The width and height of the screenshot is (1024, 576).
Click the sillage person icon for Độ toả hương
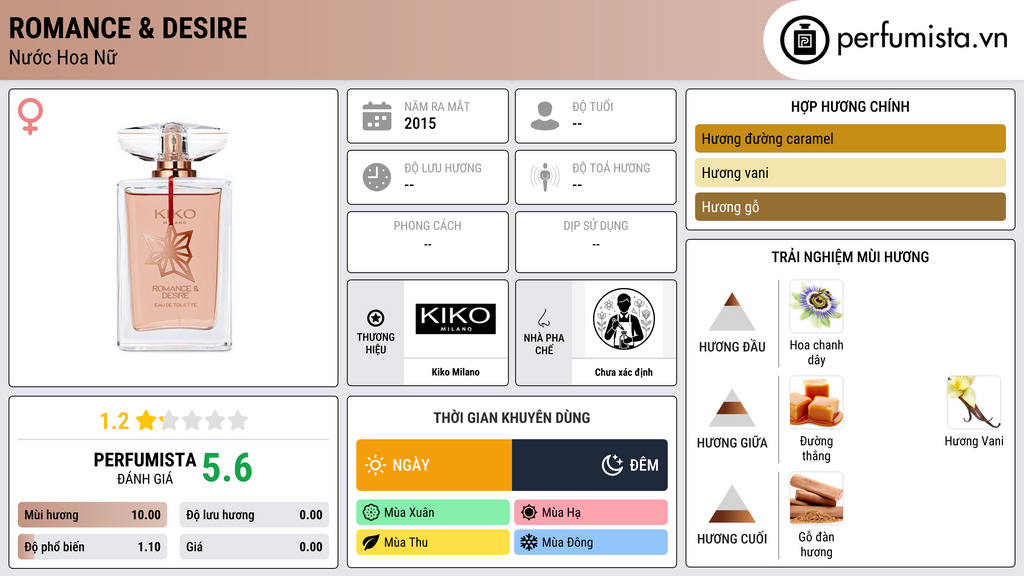pyautogui.click(x=545, y=177)
